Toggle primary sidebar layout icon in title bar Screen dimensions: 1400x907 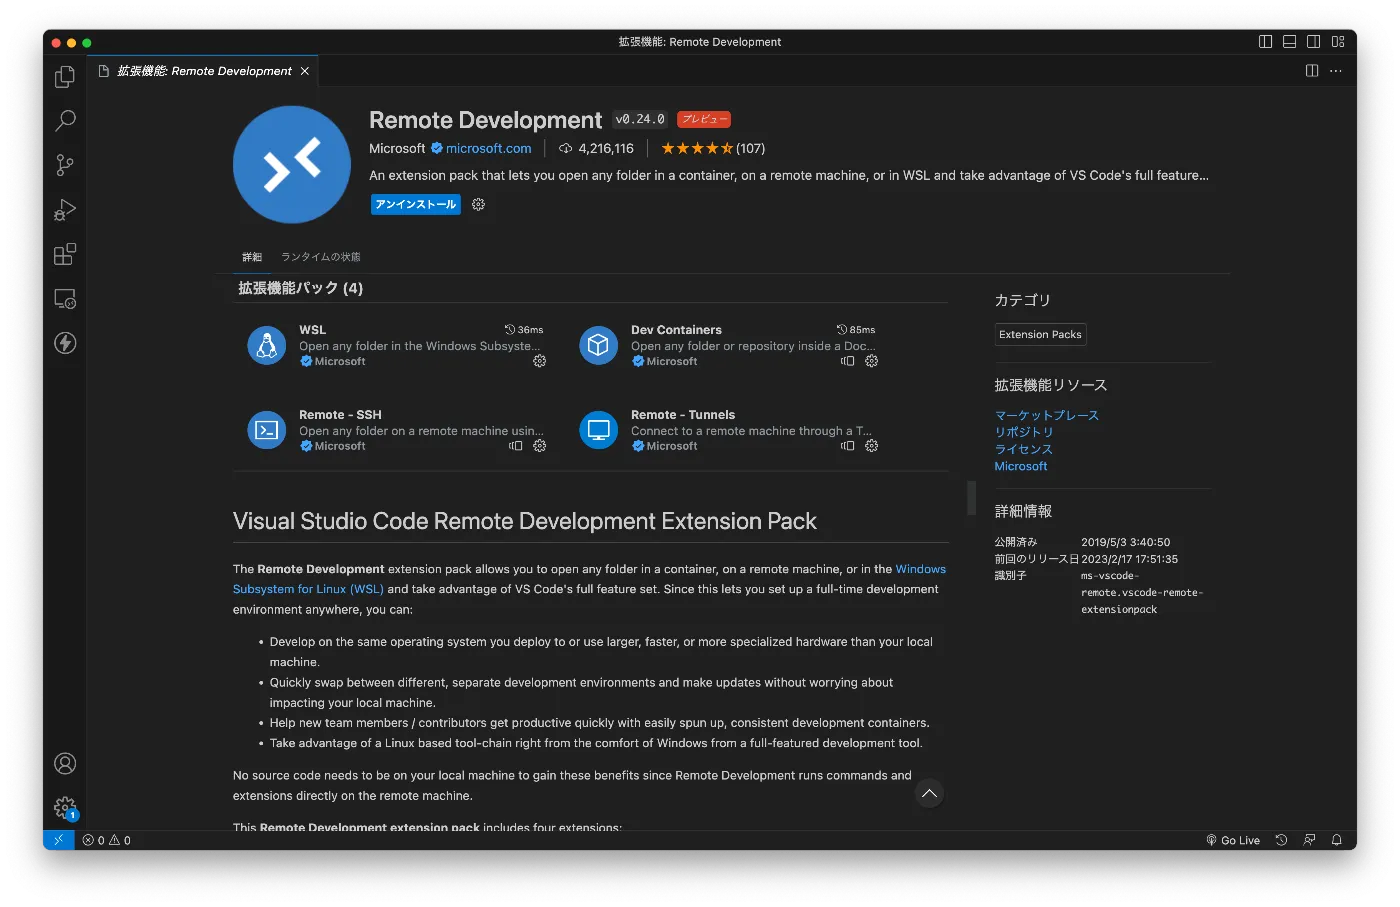(x=1266, y=42)
